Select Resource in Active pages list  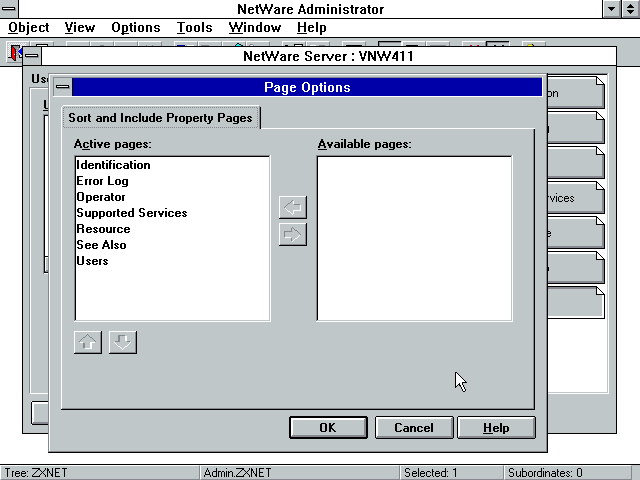(x=172, y=229)
